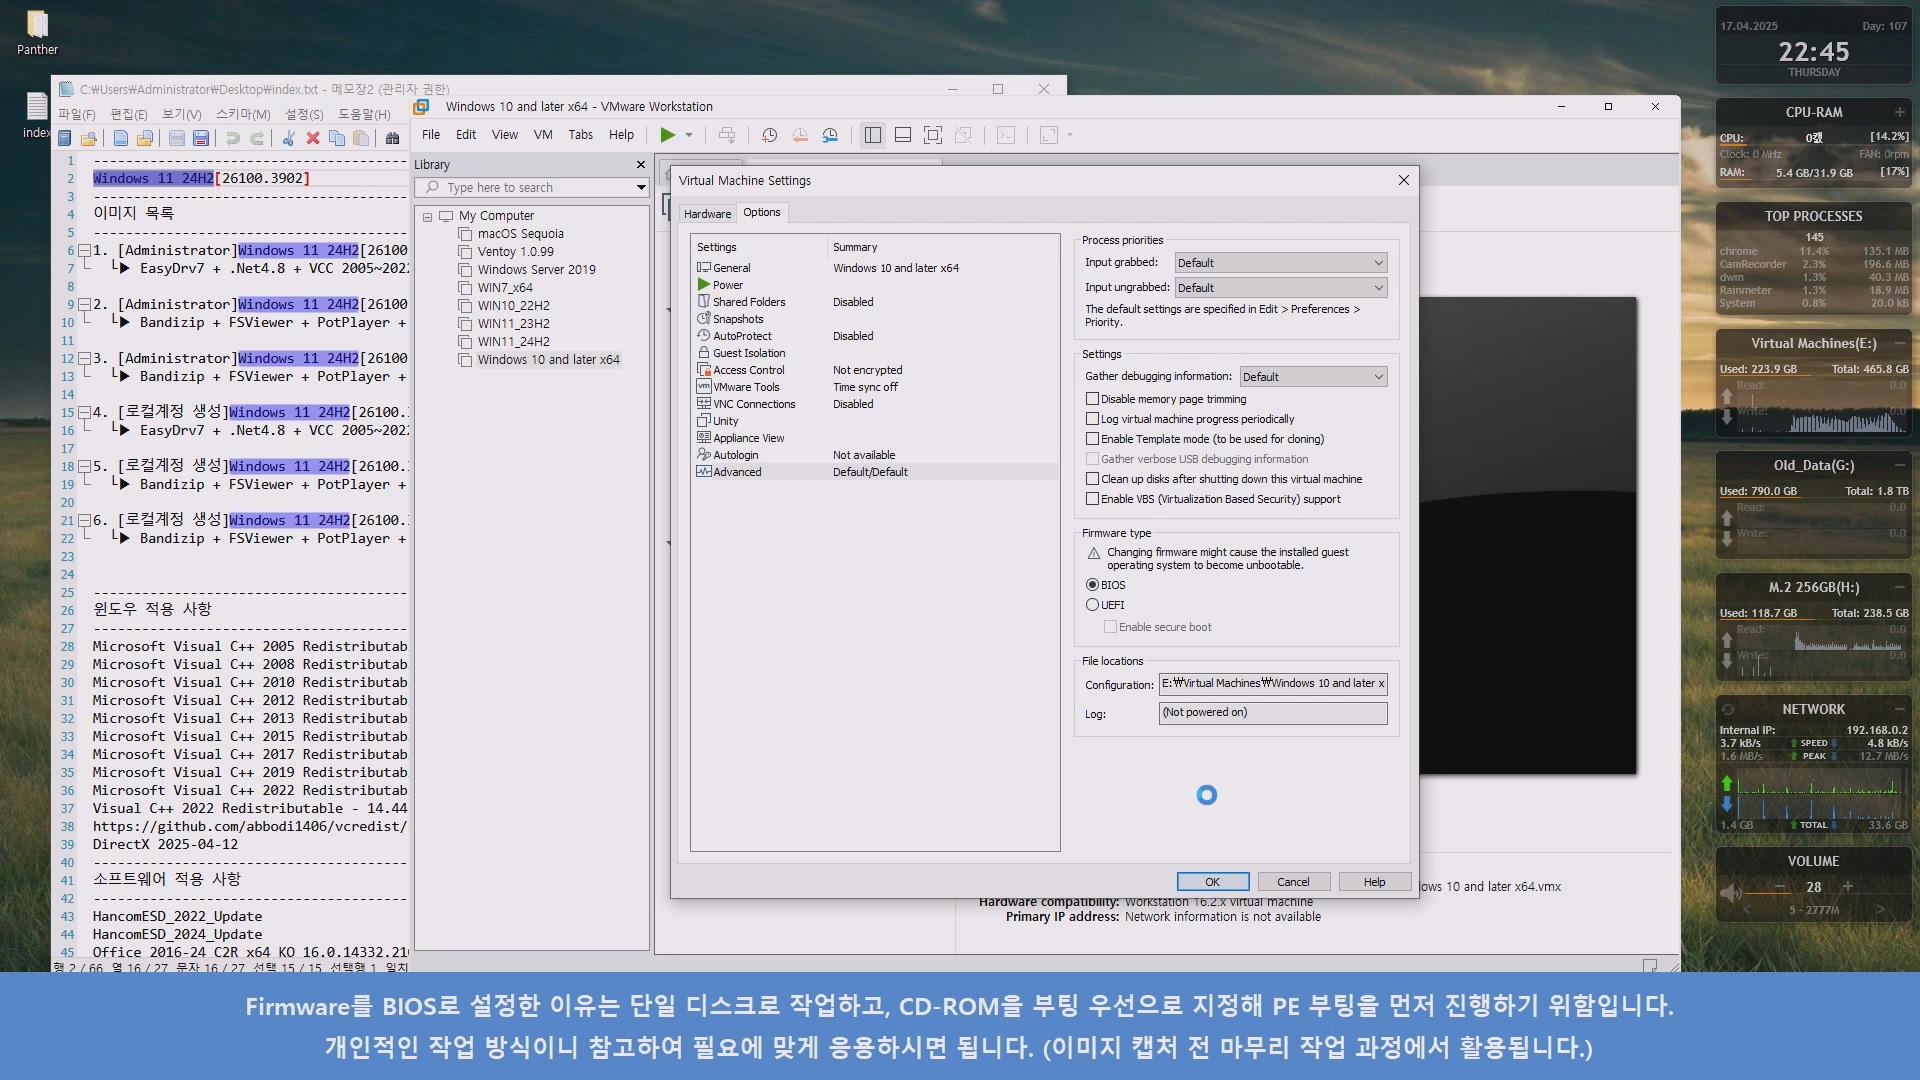Click the take snapshot clock icon
This screenshot has height=1080, width=1920.
point(769,135)
